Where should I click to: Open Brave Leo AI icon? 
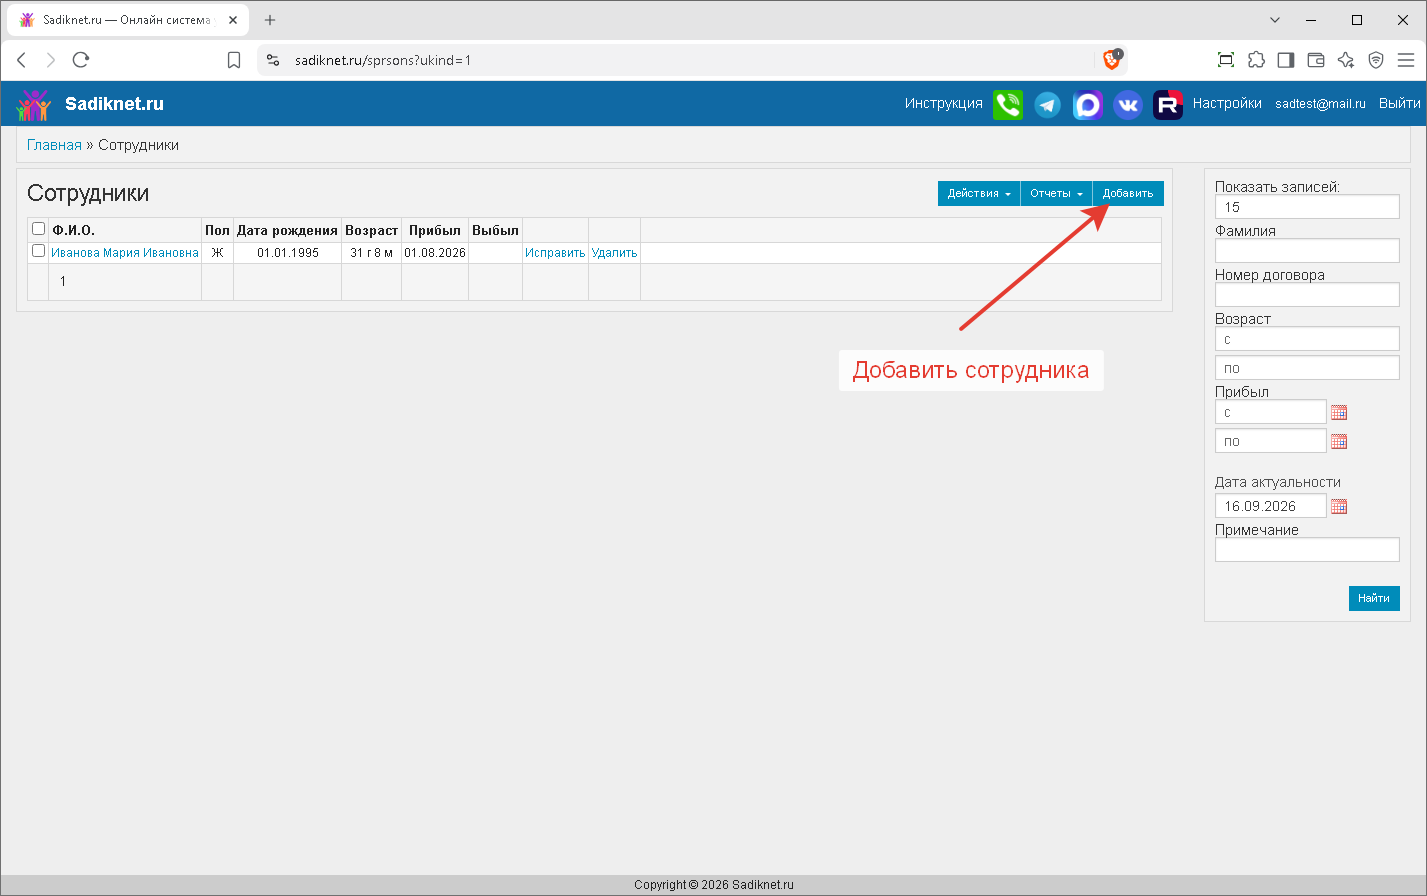(1346, 60)
